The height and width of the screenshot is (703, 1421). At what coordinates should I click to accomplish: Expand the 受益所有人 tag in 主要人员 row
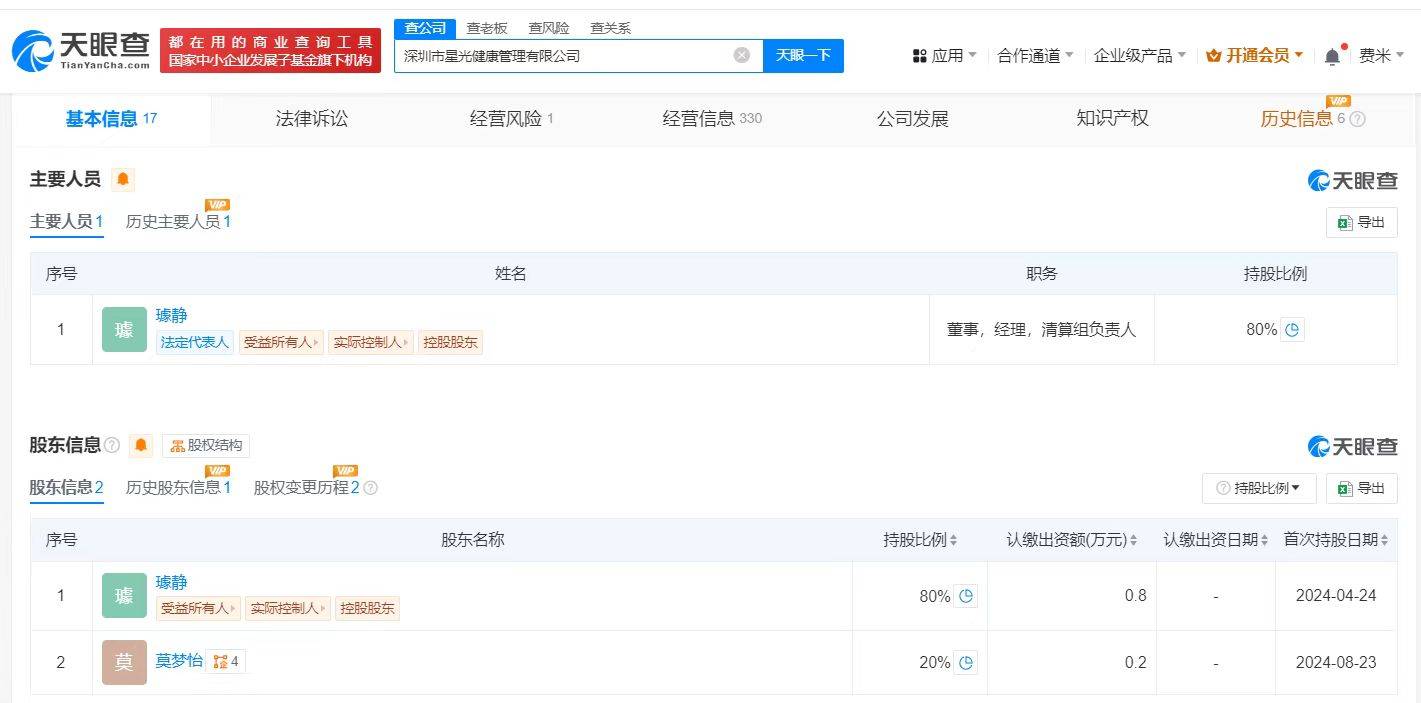[x=281, y=342]
